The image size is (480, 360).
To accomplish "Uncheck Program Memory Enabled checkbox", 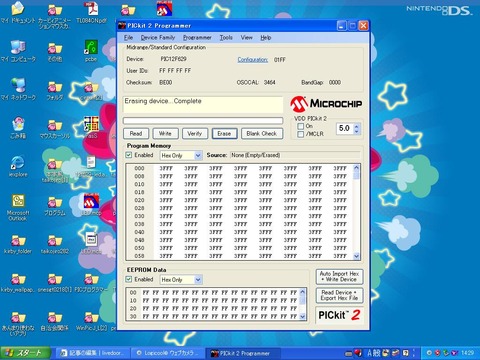I will pos(129,155).
